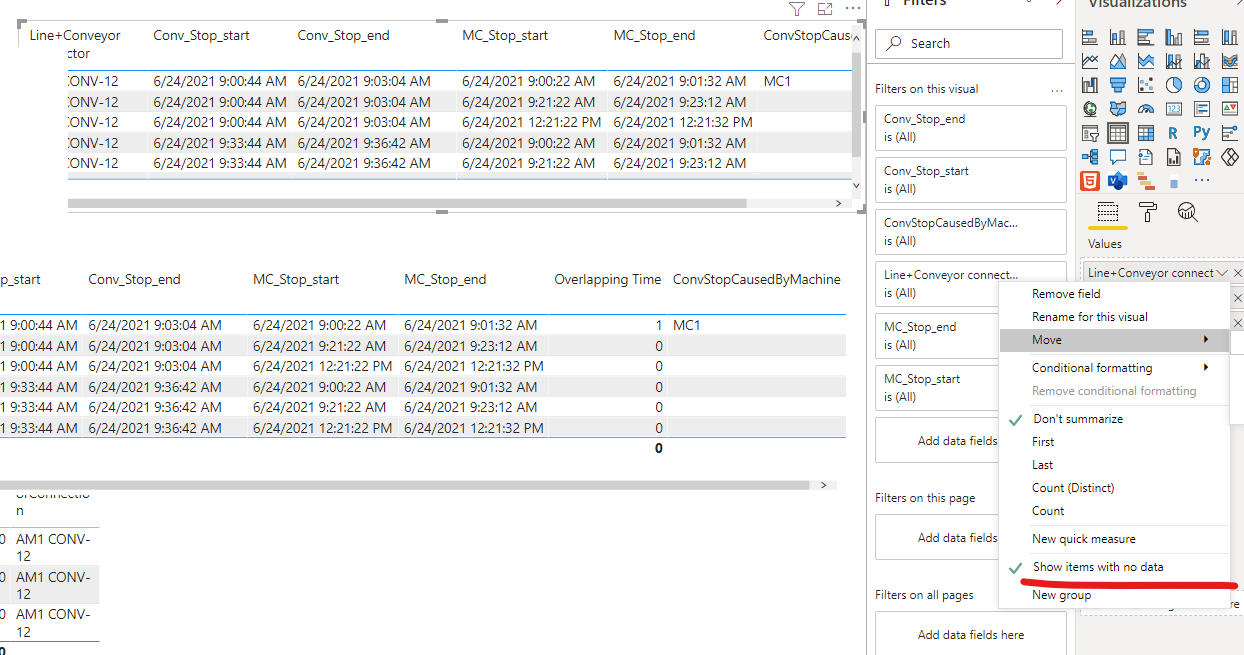Open Focus mode icon above top table

(825, 9)
